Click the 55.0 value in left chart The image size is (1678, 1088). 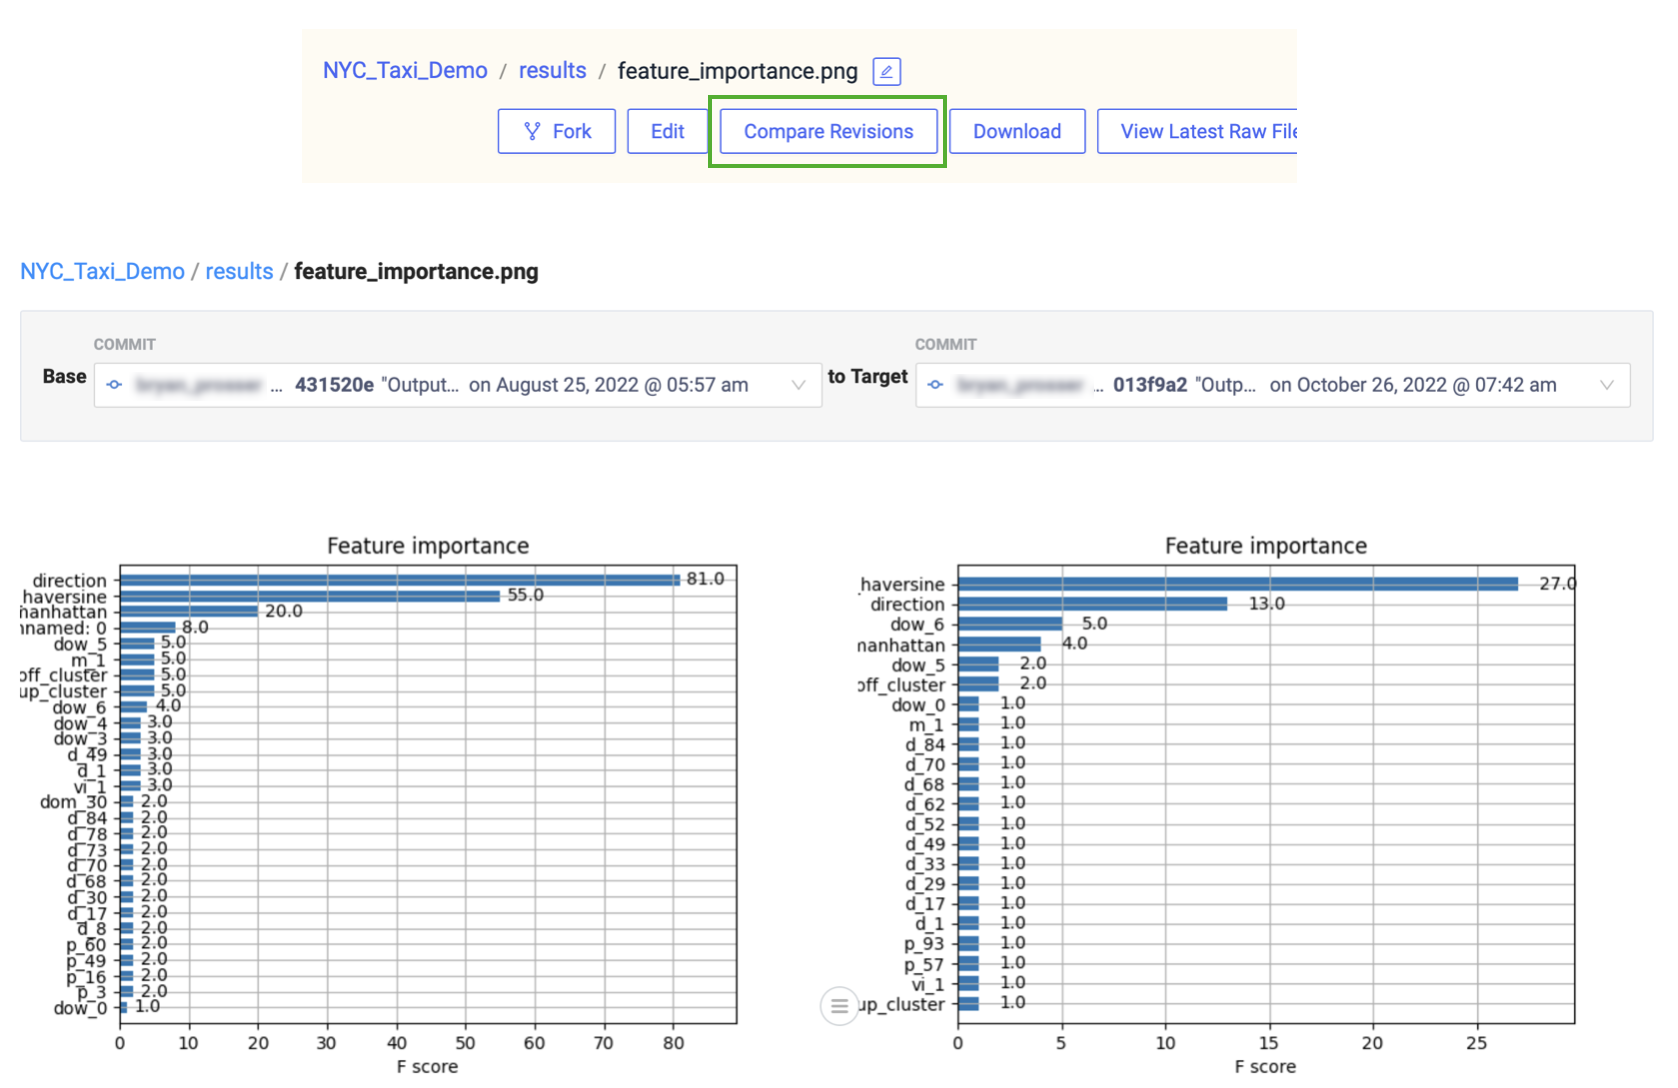525,595
